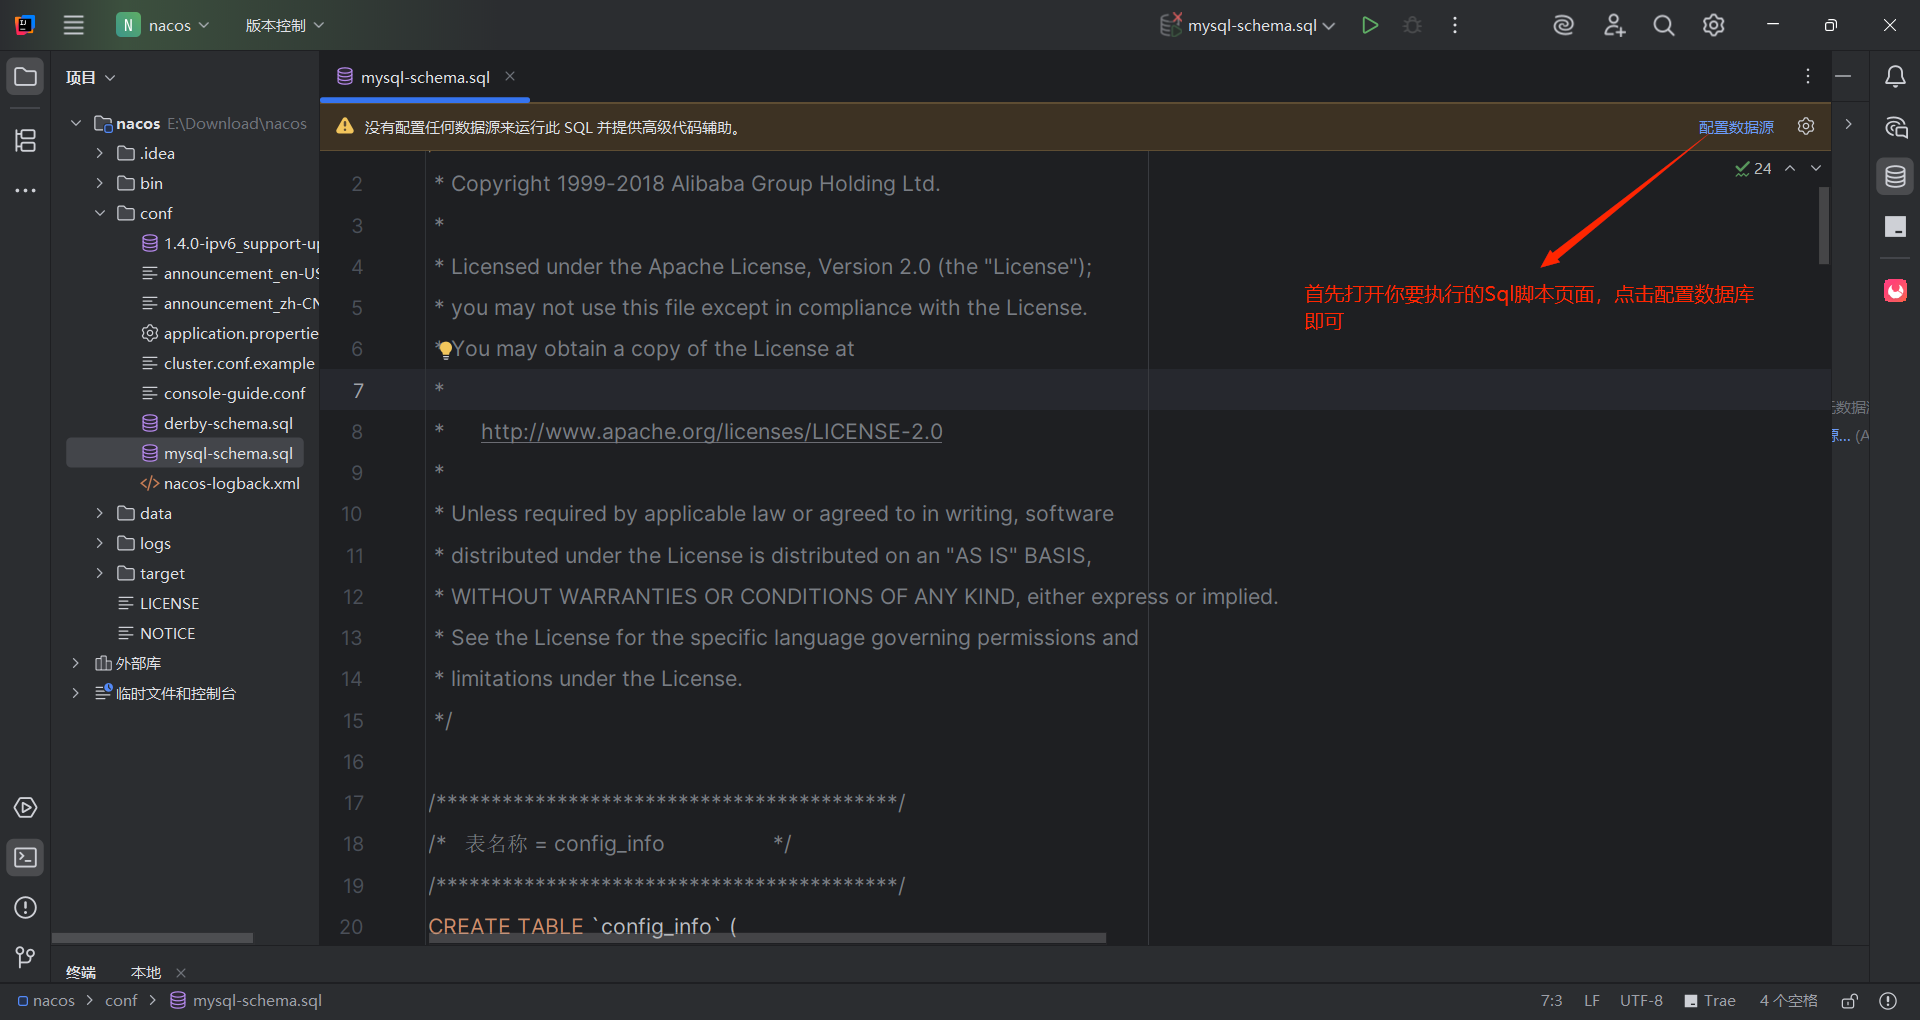Open cluster.conf.example file
The width and height of the screenshot is (1920, 1020).
[x=228, y=363]
